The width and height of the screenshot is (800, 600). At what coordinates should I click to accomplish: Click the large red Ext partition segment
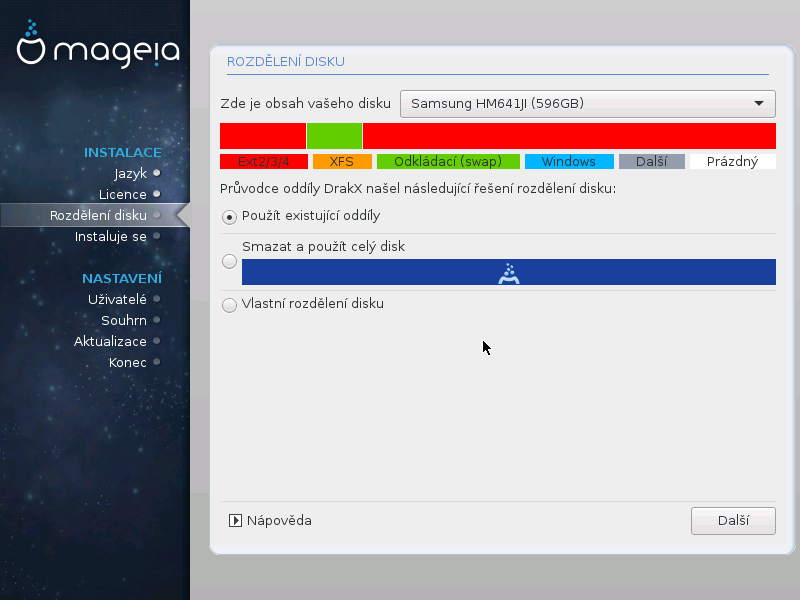(569, 136)
